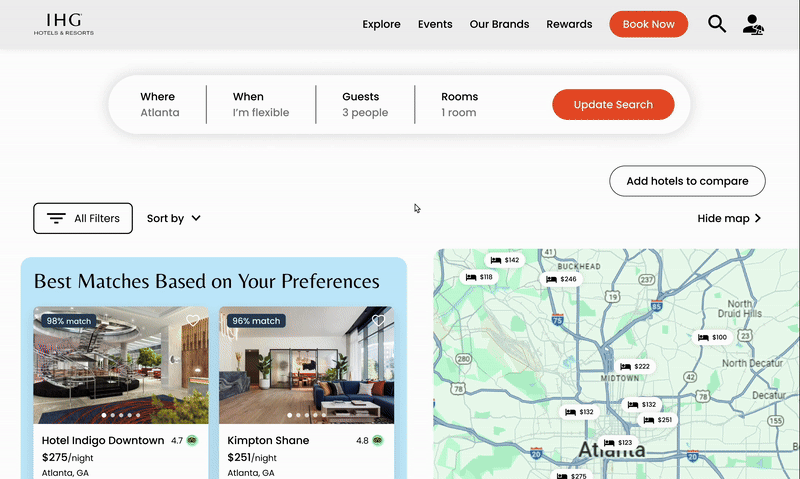Open the search magnifier icon
This screenshot has width=800, height=479.
(x=717, y=24)
